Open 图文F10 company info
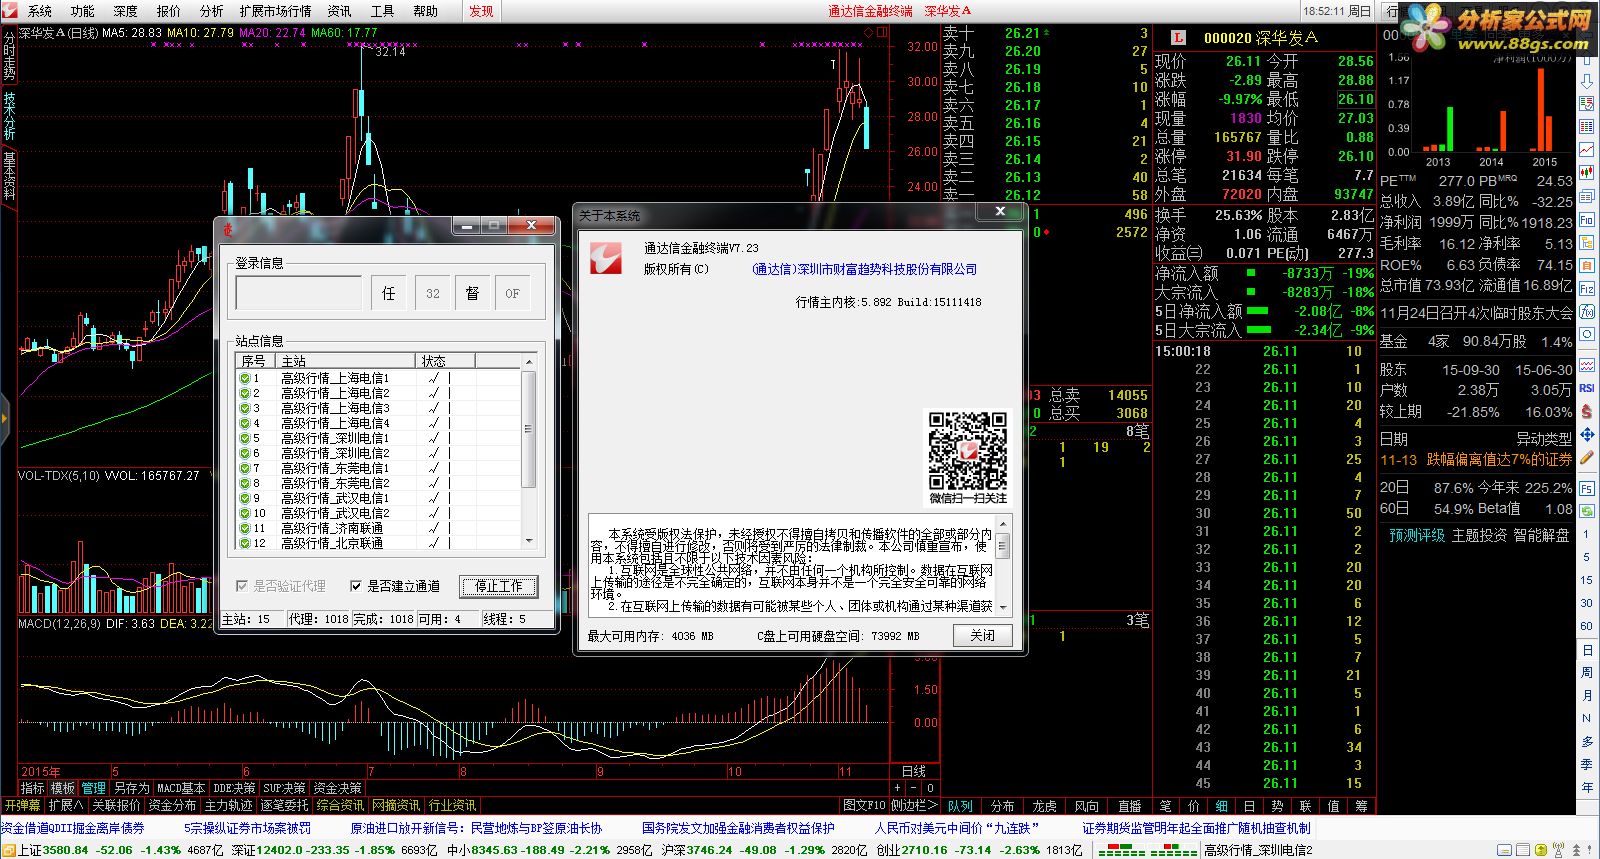Screen dimensions: 1600x859 pyautogui.click(x=864, y=805)
